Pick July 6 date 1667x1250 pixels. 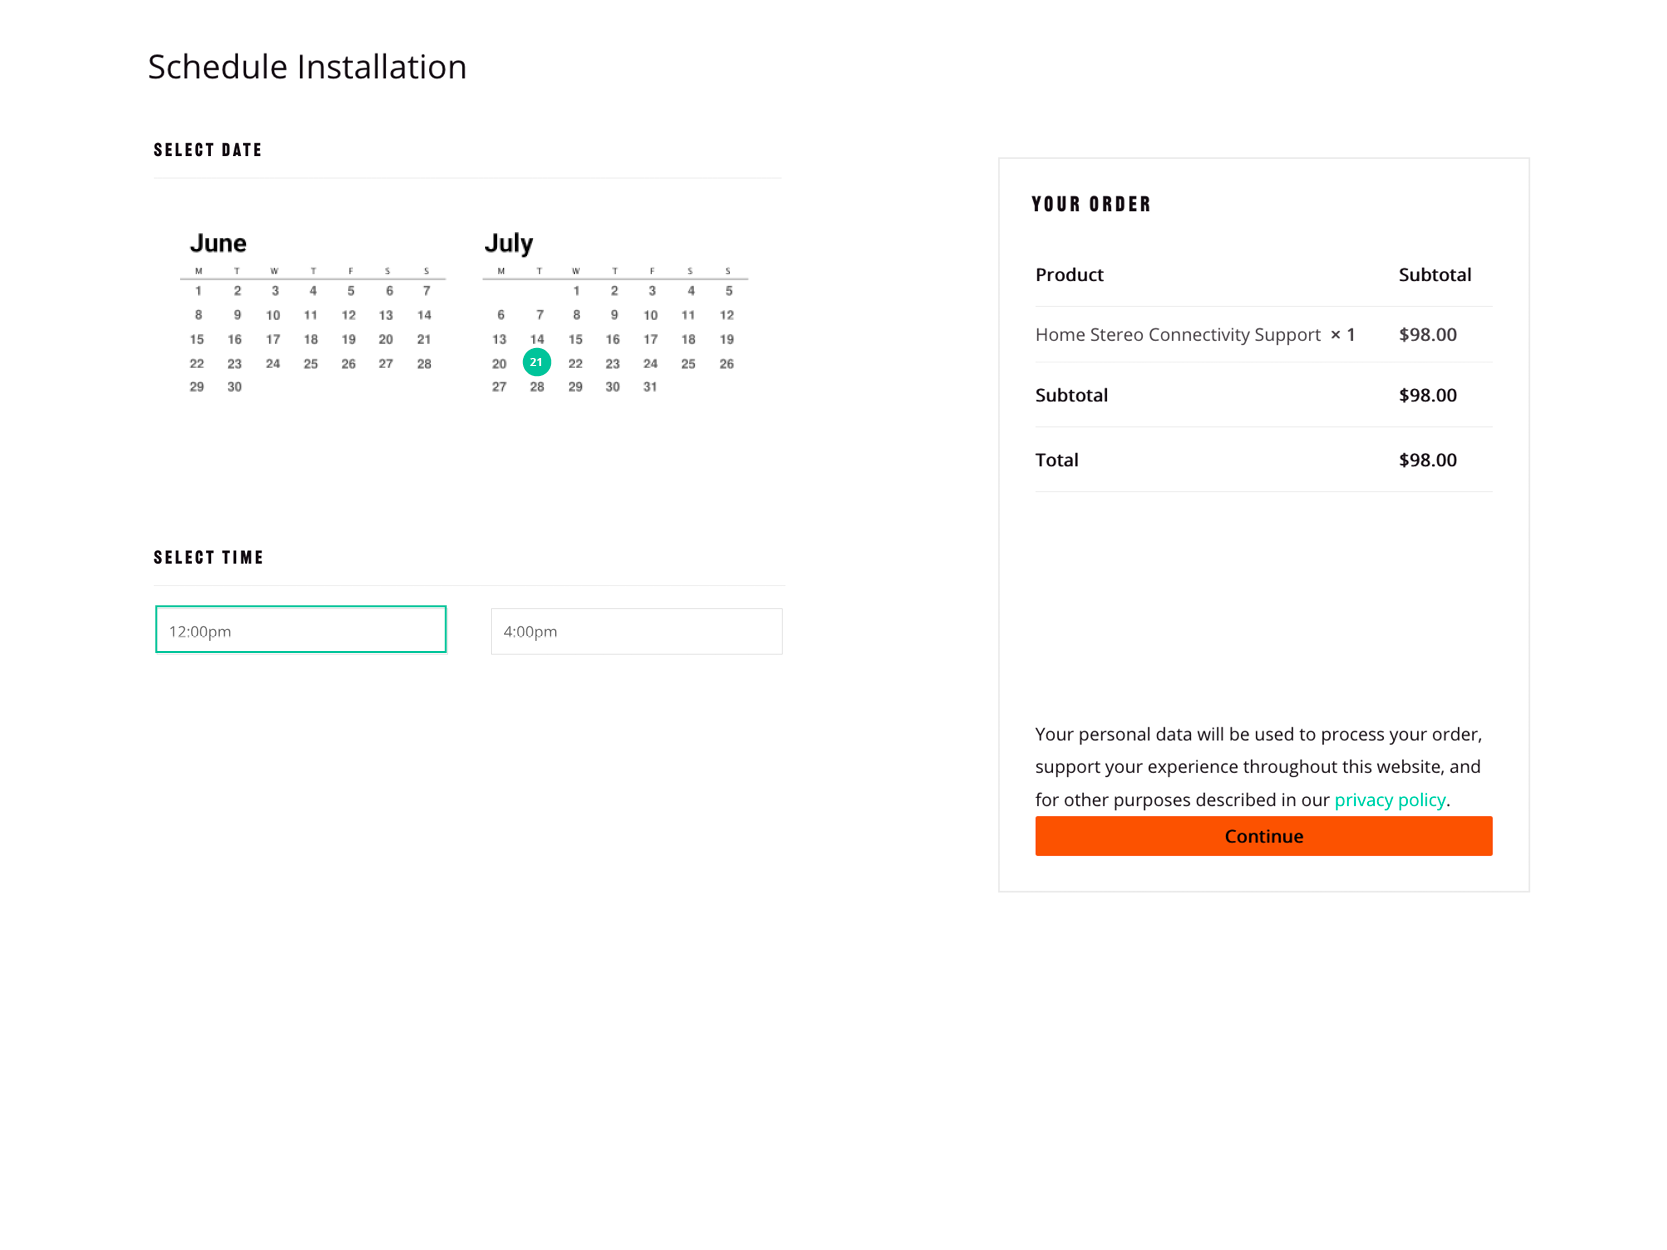coord(501,315)
